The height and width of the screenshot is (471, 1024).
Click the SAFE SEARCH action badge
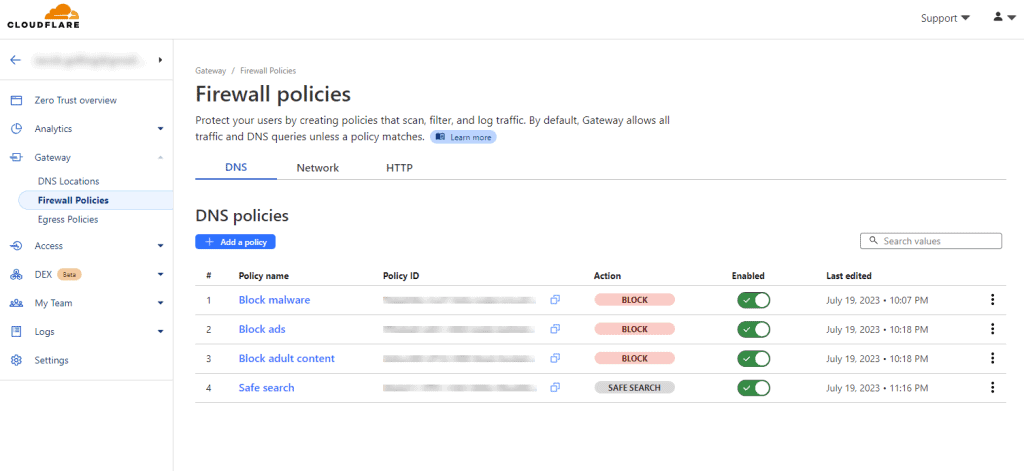634,387
